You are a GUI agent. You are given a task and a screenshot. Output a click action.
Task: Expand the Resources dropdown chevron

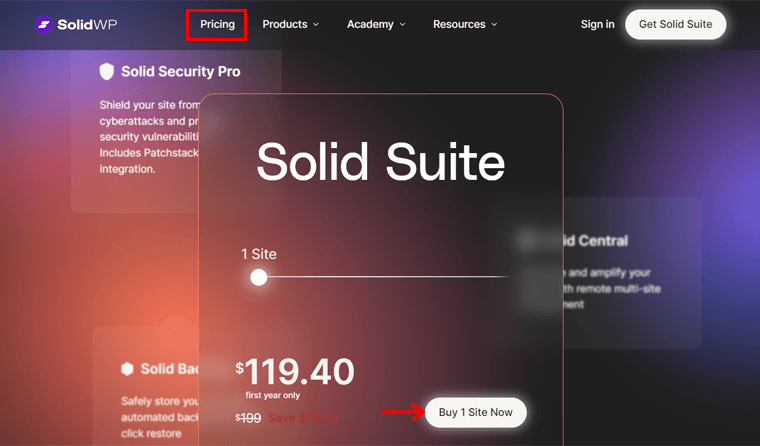pos(494,25)
